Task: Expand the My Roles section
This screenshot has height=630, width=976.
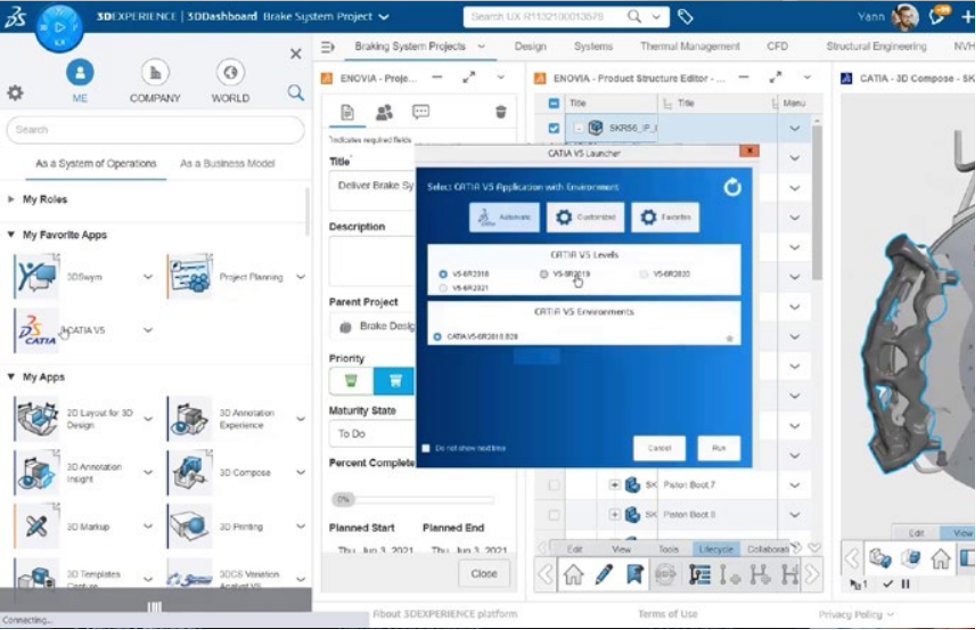Action: click(12, 200)
